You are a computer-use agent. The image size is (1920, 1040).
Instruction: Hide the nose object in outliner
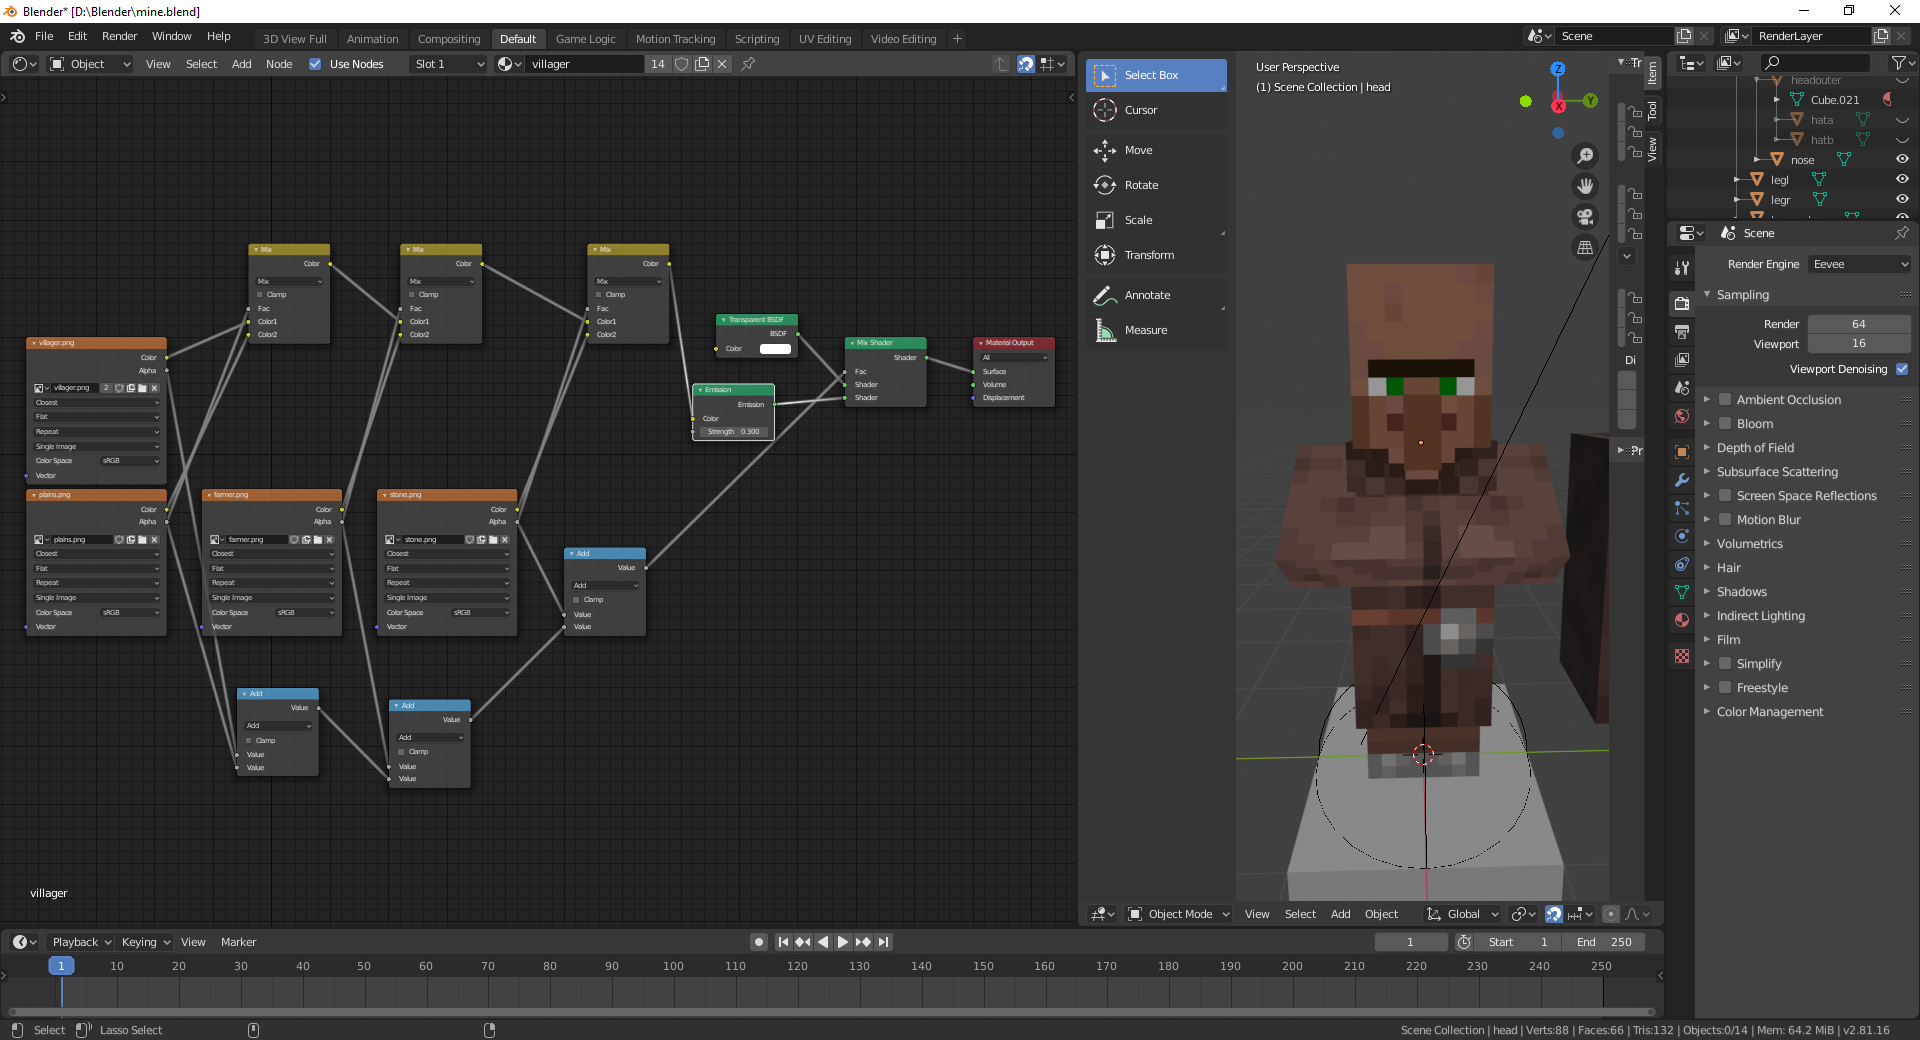(1902, 160)
